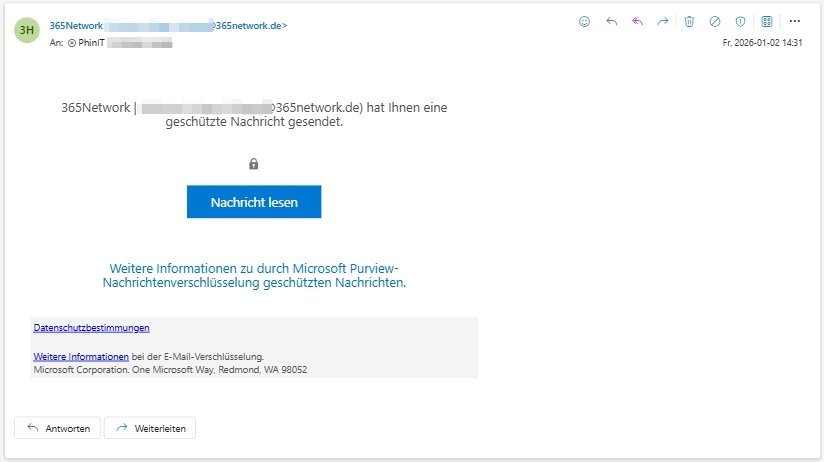The width and height of the screenshot is (824, 462).
Task: Add an emoji reaction to the email
Action: coord(585,21)
